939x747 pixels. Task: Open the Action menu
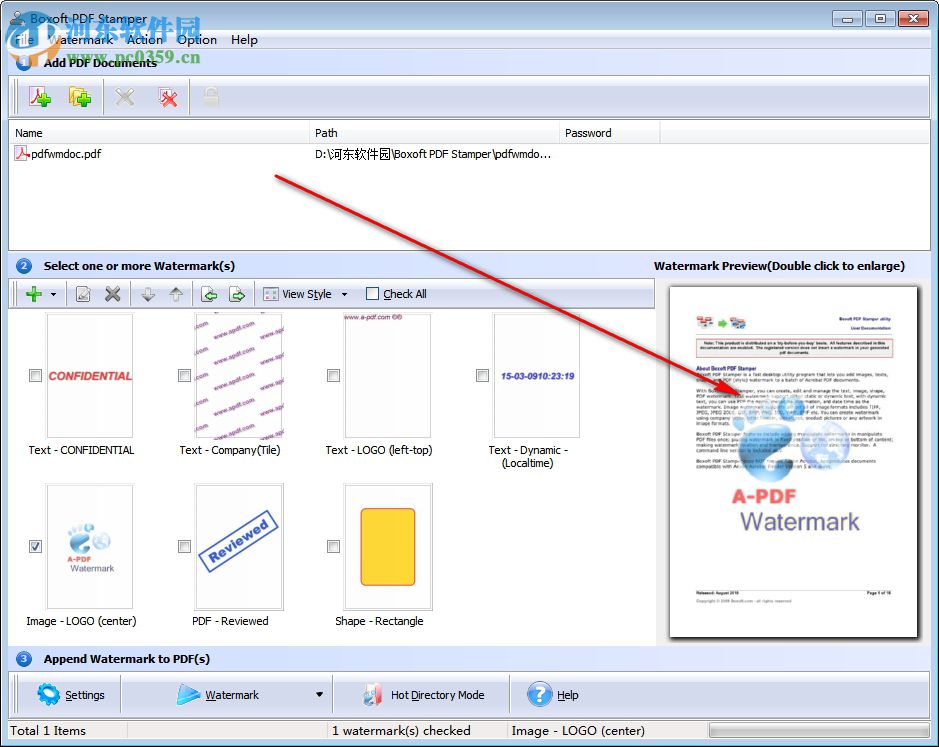coord(145,39)
